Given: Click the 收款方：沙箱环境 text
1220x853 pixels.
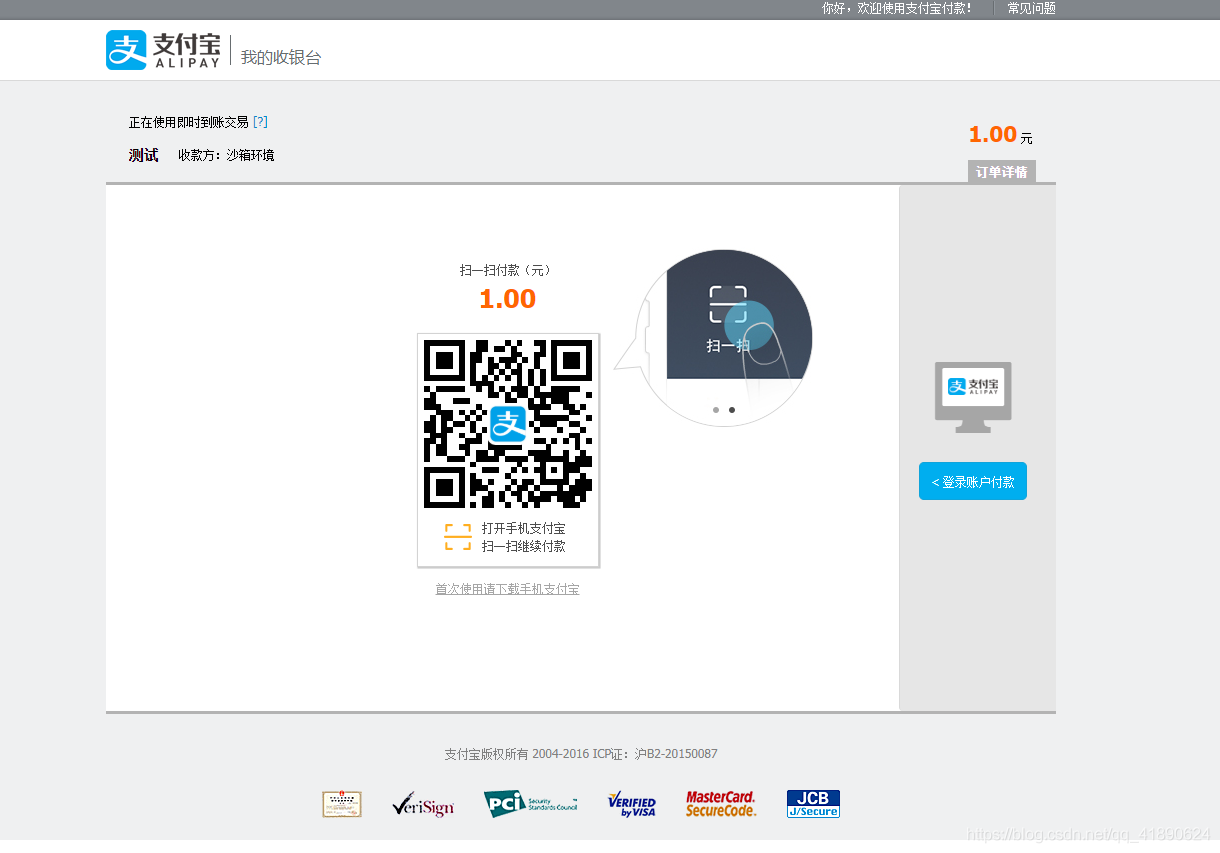Looking at the screenshot, I should [226, 155].
